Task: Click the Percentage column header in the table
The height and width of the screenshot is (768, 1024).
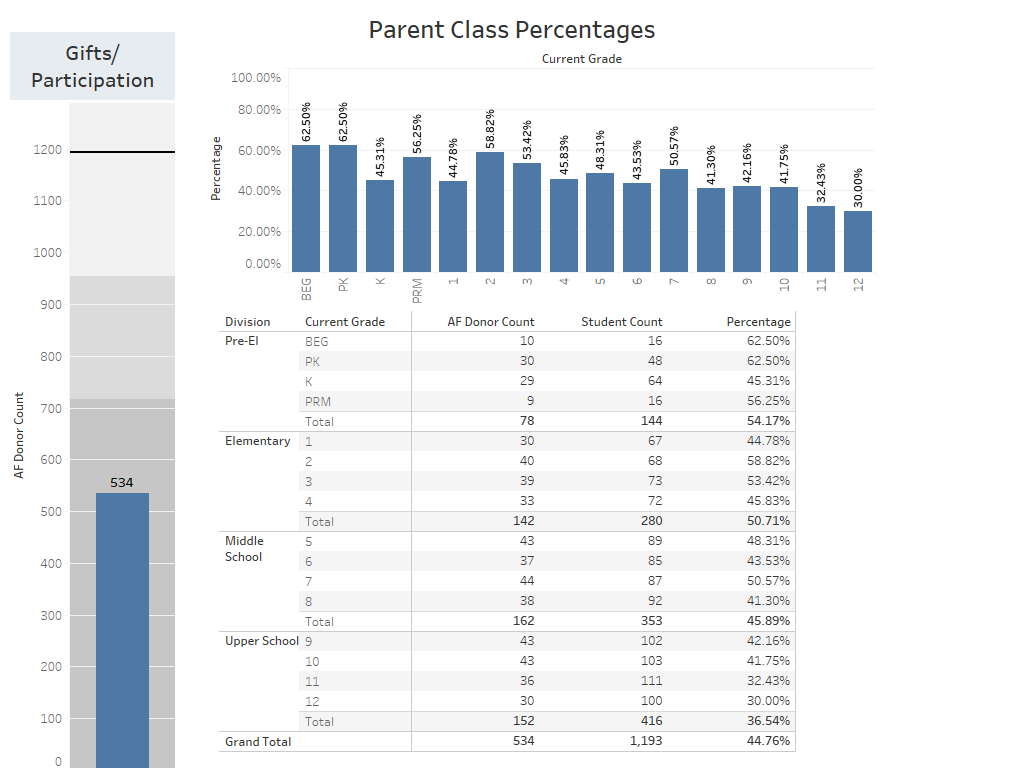Action: coord(758,322)
